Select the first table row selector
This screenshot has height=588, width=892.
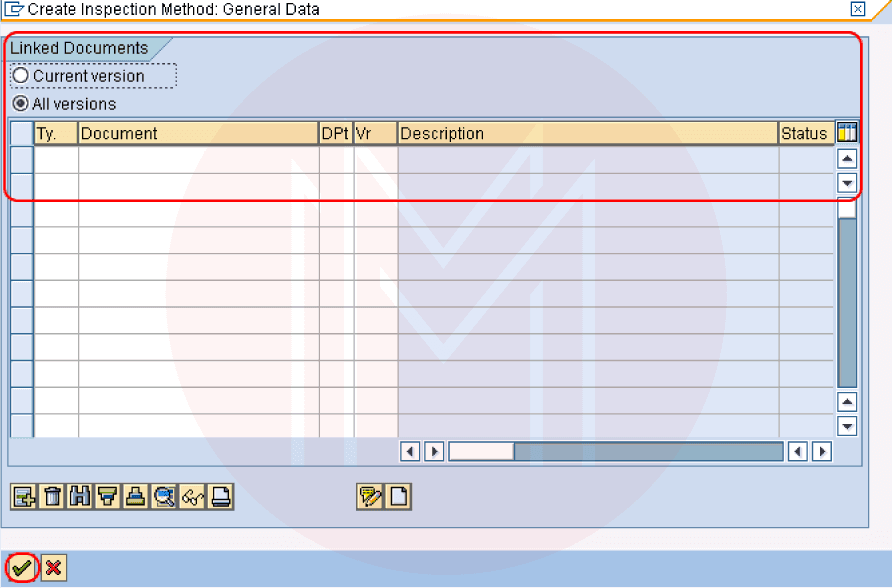(22, 159)
